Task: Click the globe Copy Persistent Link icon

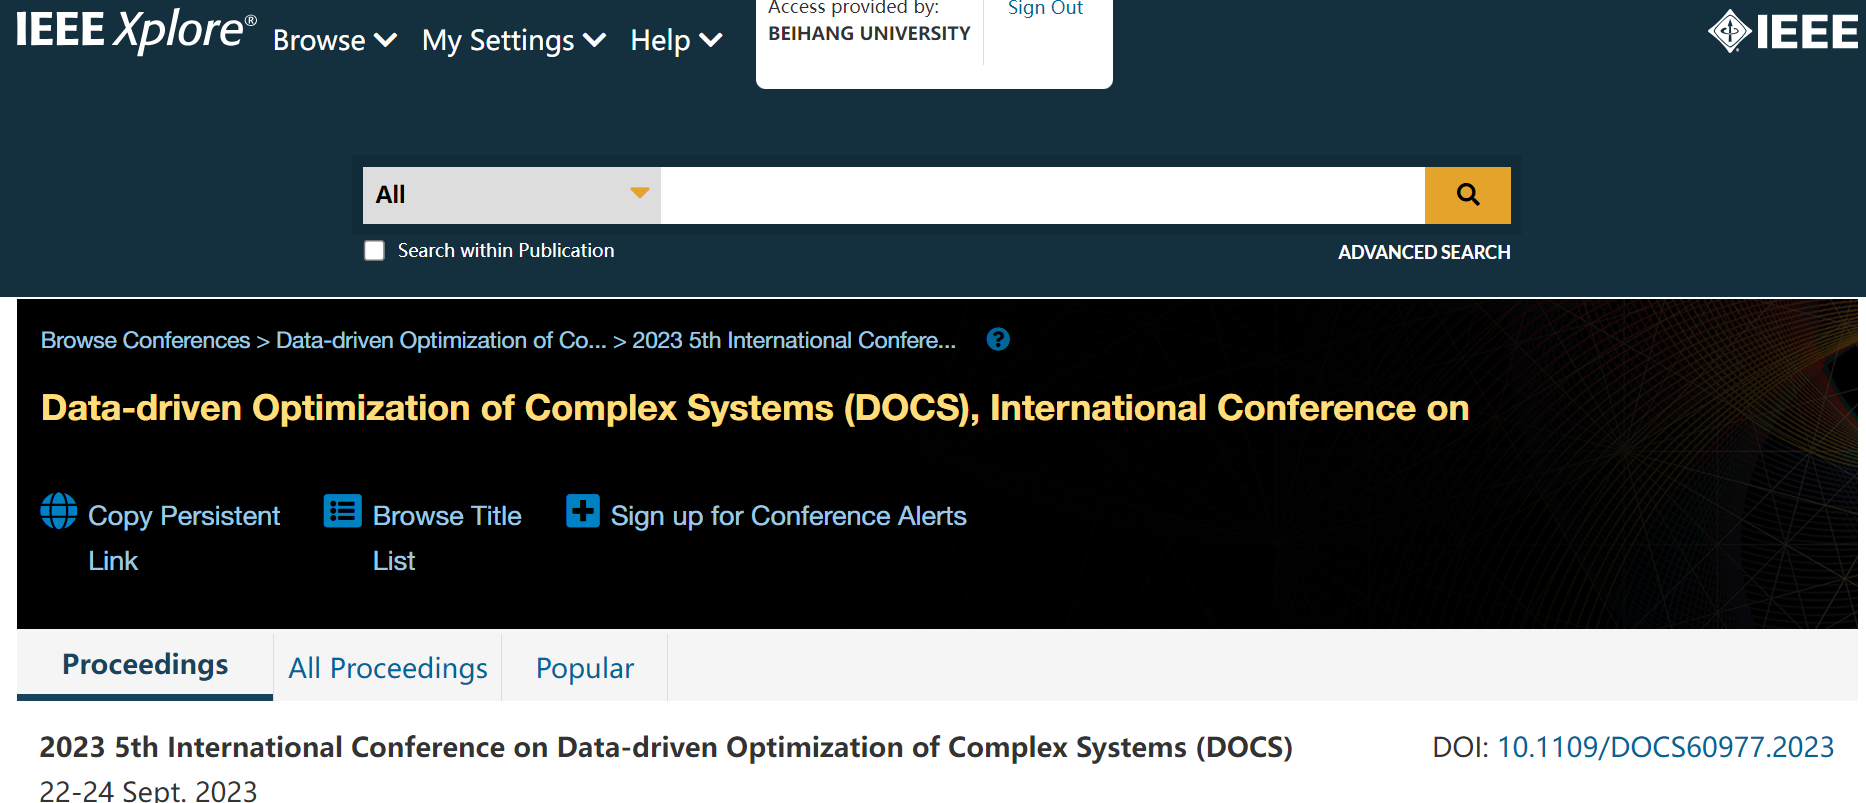Action: coord(59,511)
